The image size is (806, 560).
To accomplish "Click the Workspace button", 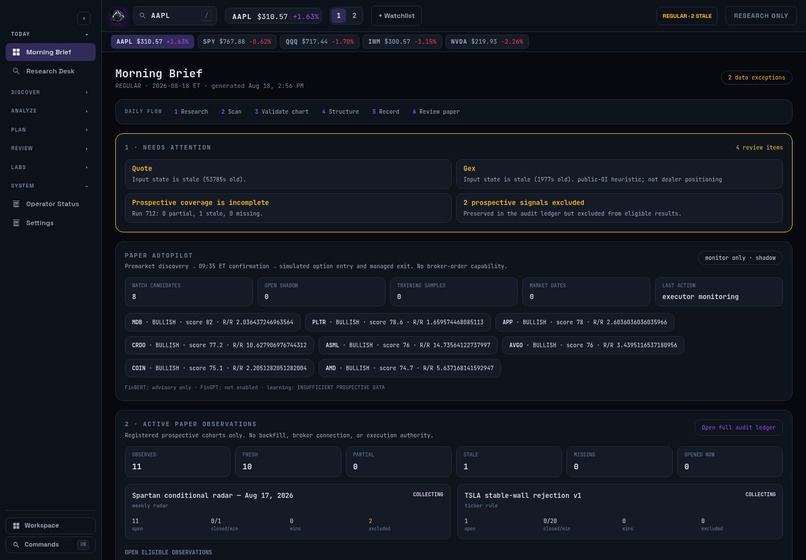I will pyautogui.click(x=50, y=526).
